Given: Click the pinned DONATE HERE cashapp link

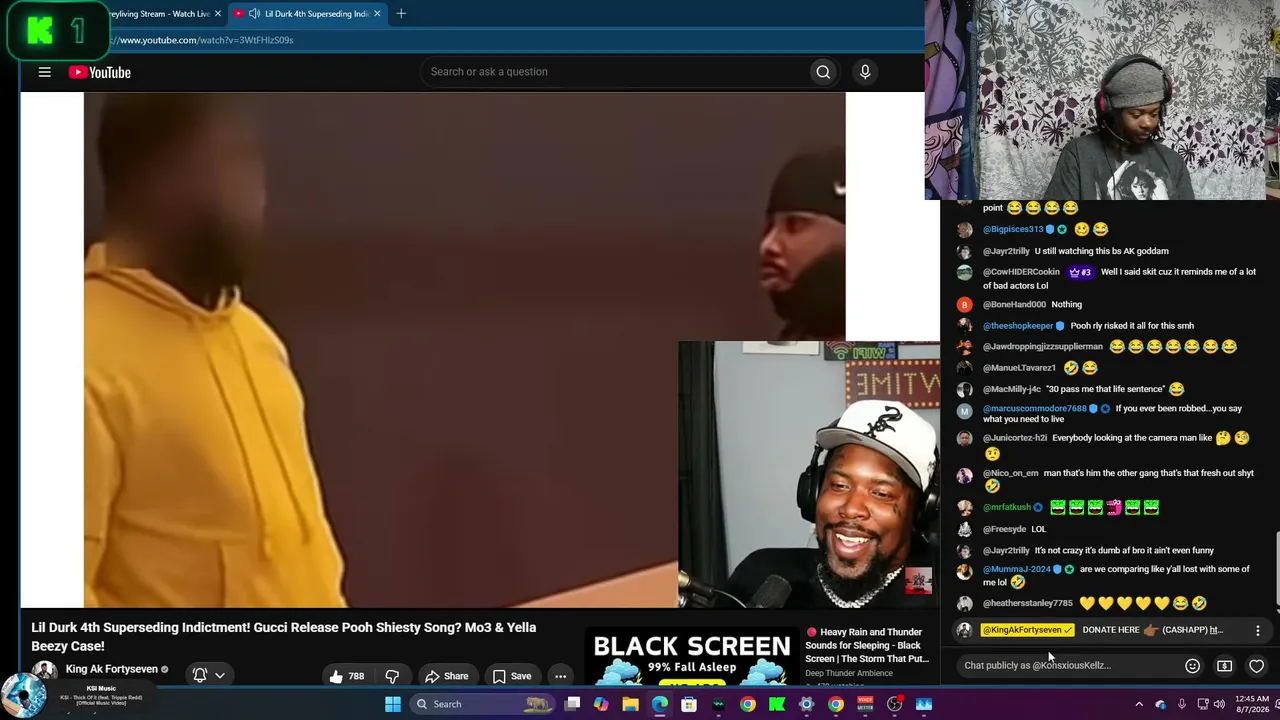Looking at the screenshot, I should click(1152, 631).
